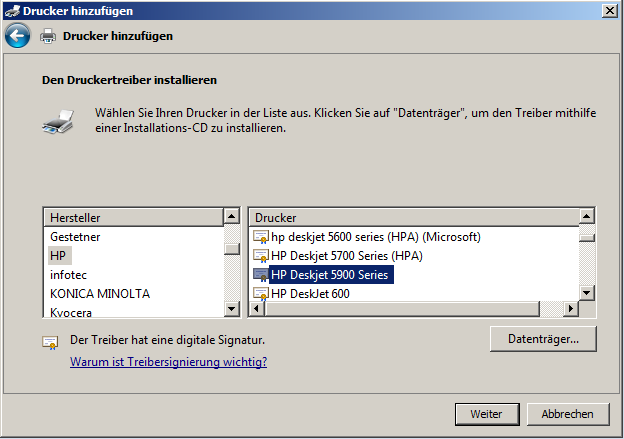Click the signed driver icon for HP Deskjet 5700

tap(260, 256)
